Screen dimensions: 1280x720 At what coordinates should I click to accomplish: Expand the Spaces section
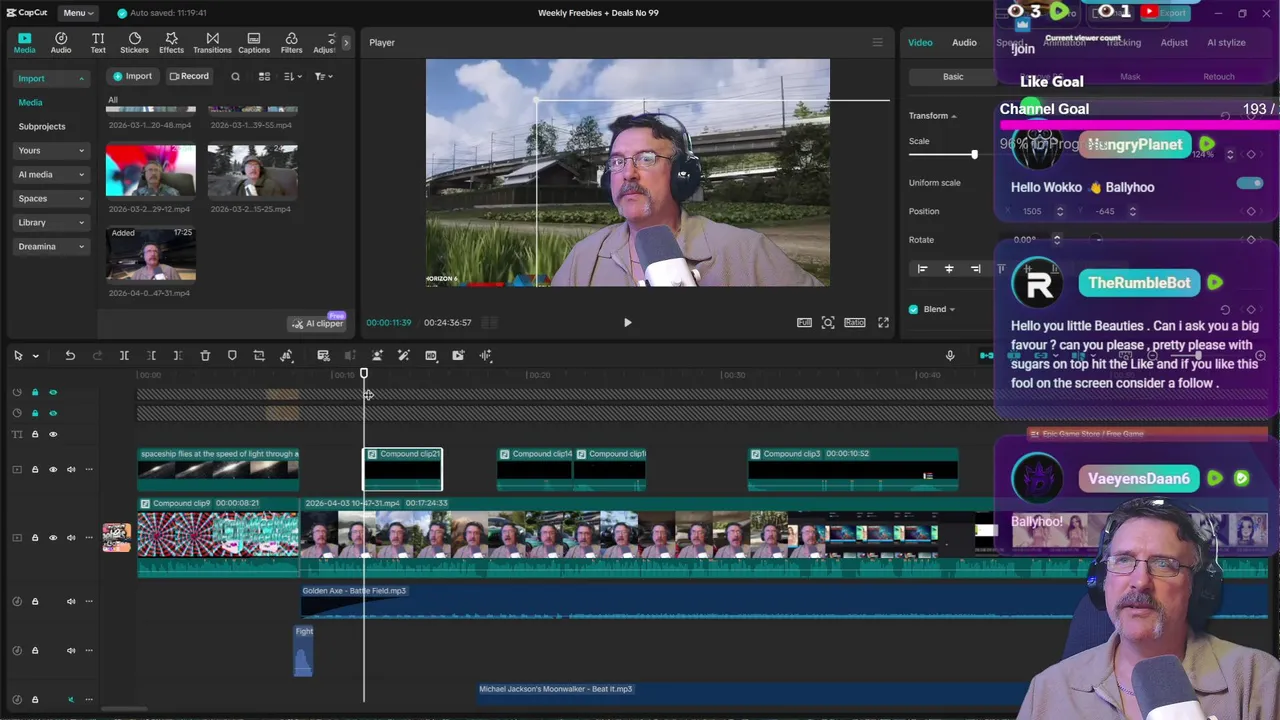point(51,198)
